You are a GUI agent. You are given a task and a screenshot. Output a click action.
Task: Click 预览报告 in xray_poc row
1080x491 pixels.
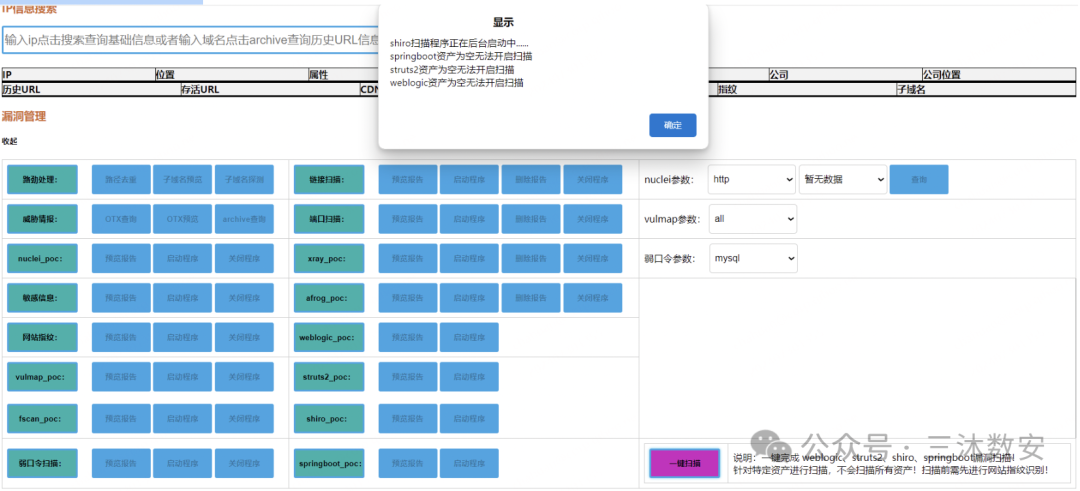(x=408, y=259)
